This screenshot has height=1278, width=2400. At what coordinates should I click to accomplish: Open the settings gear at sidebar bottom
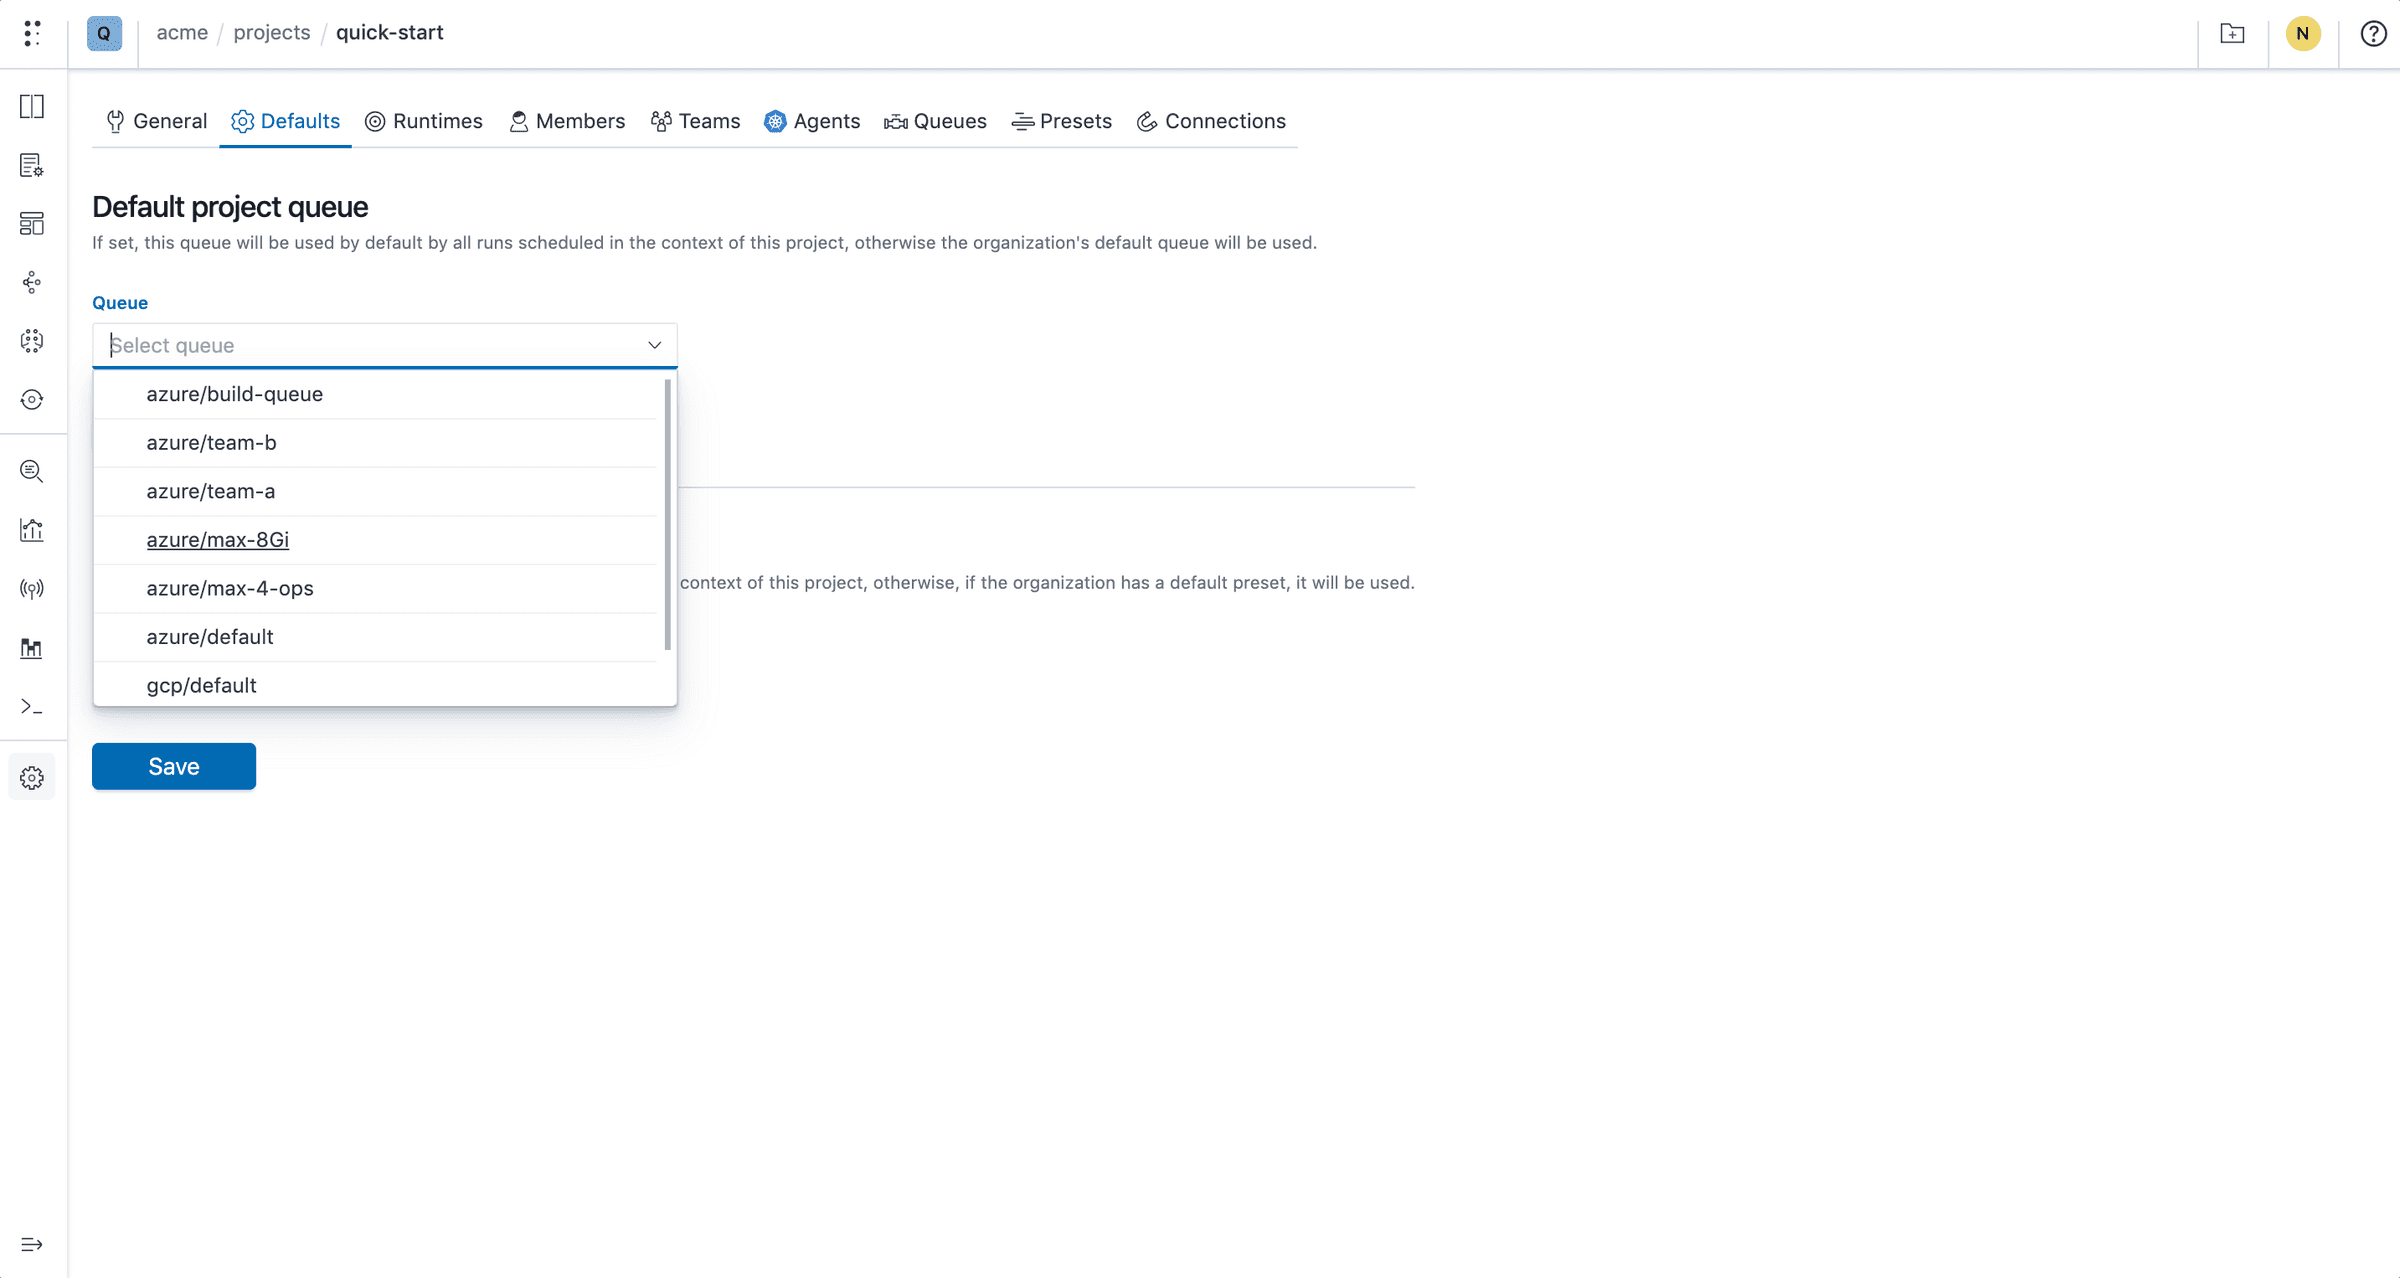pyautogui.click(x=31, y=777)
